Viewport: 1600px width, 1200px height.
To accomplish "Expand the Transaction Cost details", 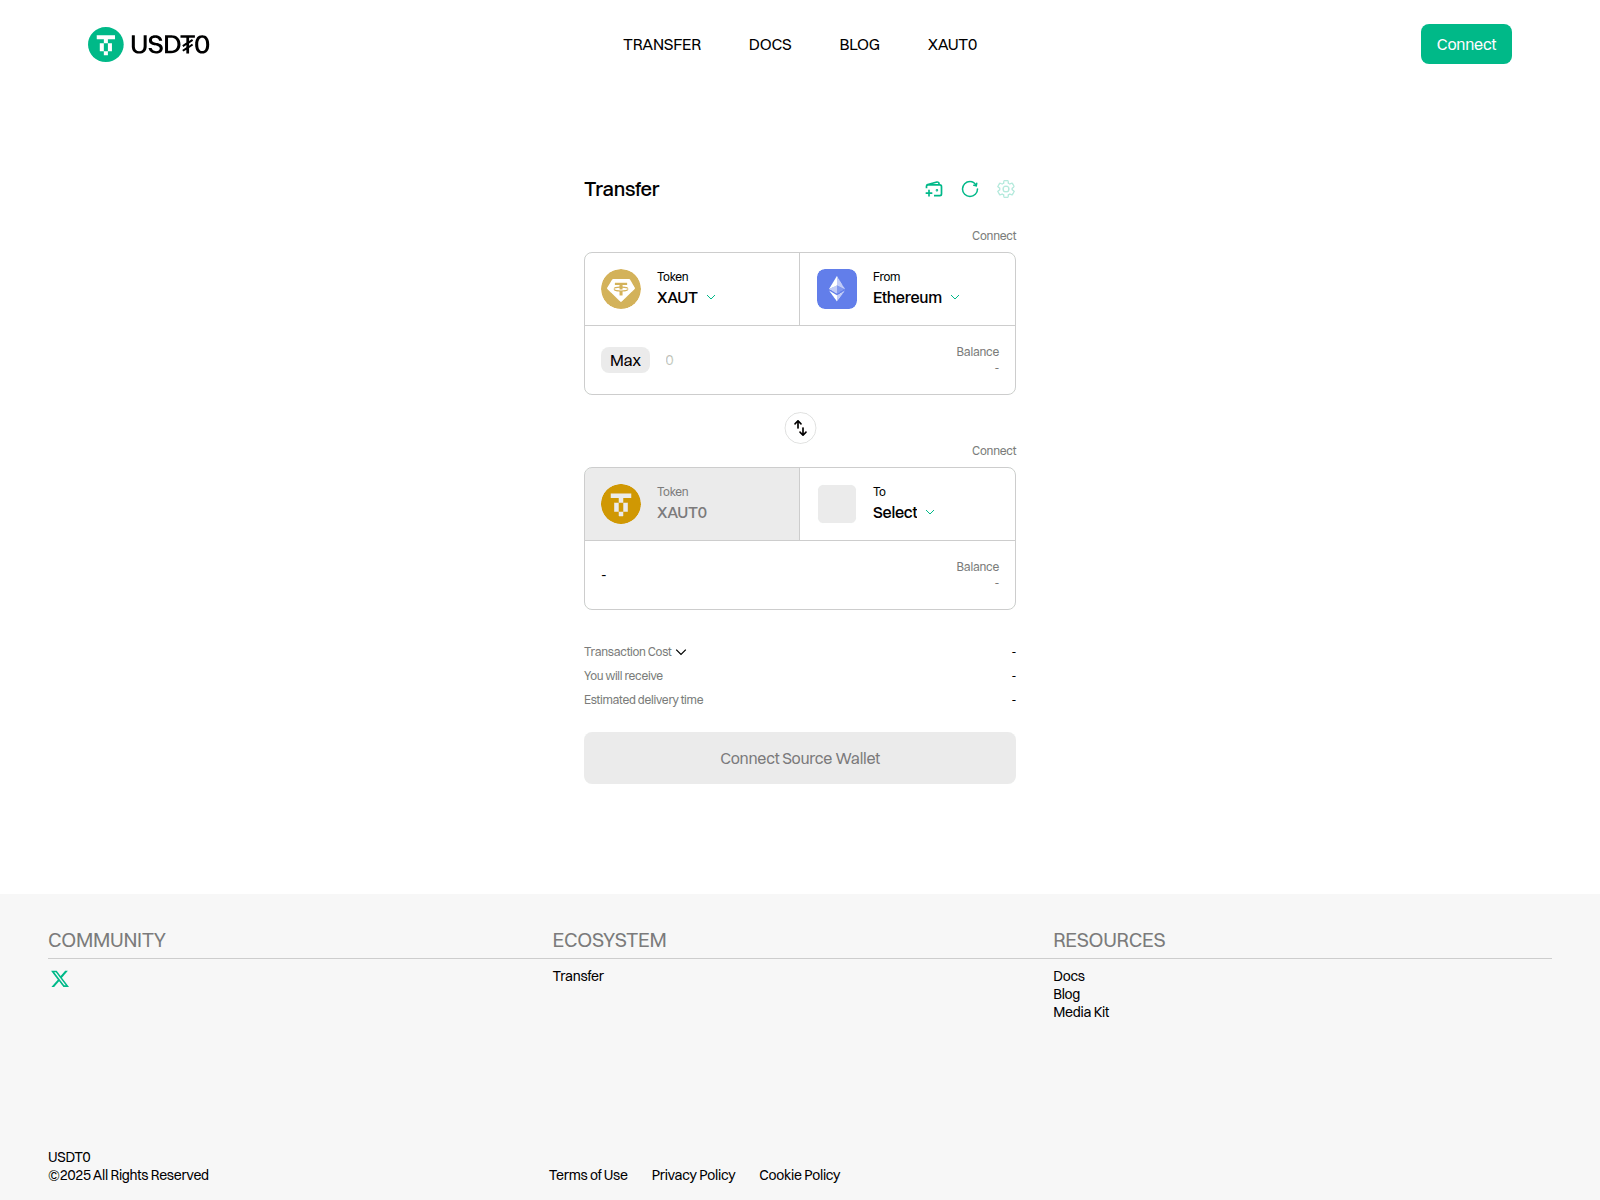I will 635,652.
